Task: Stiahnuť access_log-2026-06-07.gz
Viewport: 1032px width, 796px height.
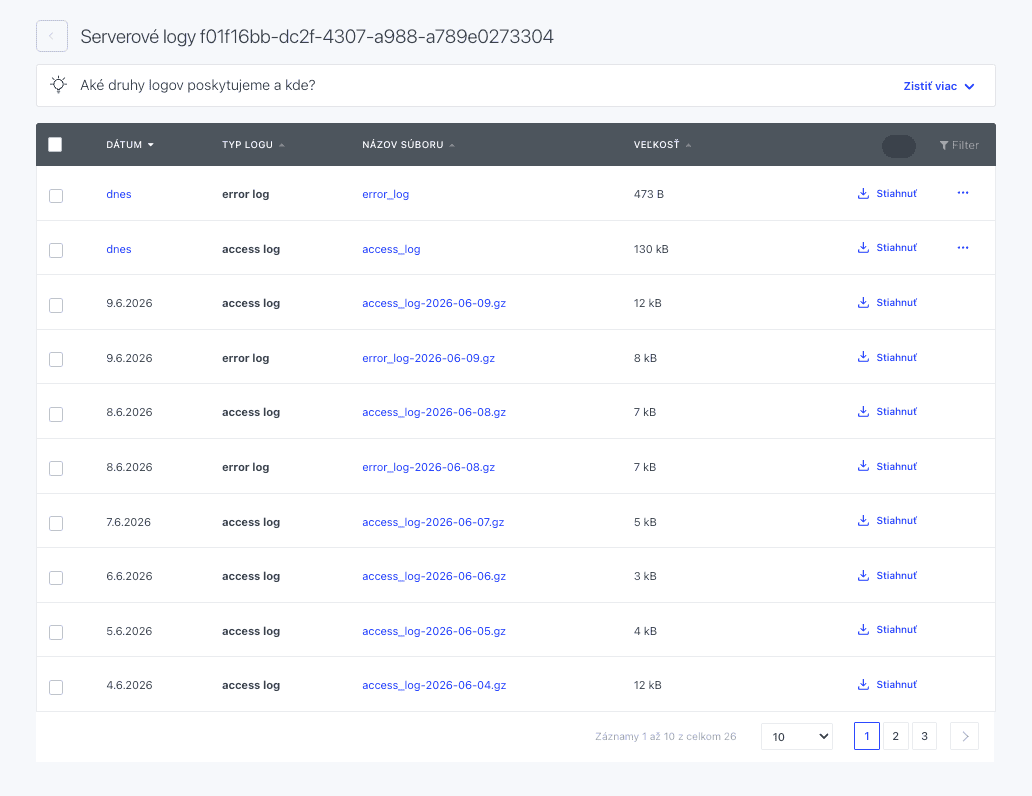Action: tap(887, 520)
